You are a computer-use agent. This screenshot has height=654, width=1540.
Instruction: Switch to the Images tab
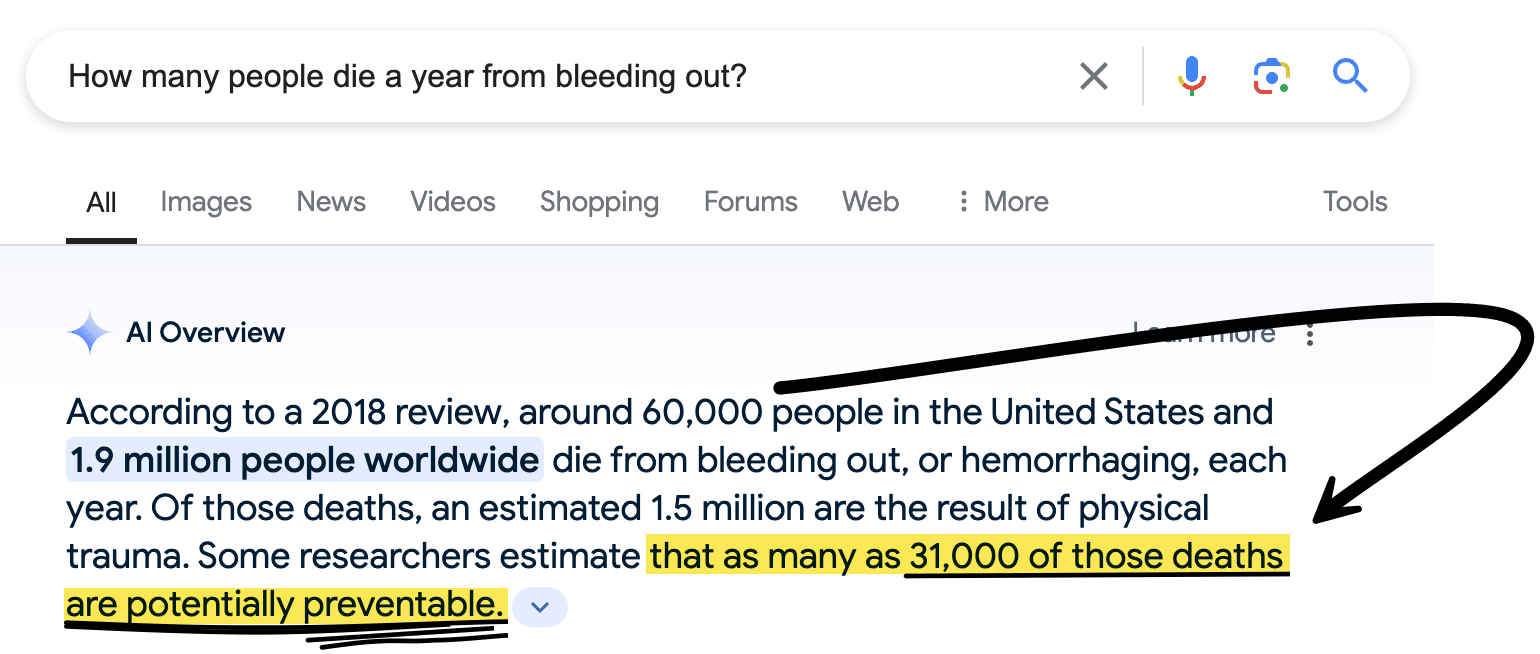tap(206, 202)
